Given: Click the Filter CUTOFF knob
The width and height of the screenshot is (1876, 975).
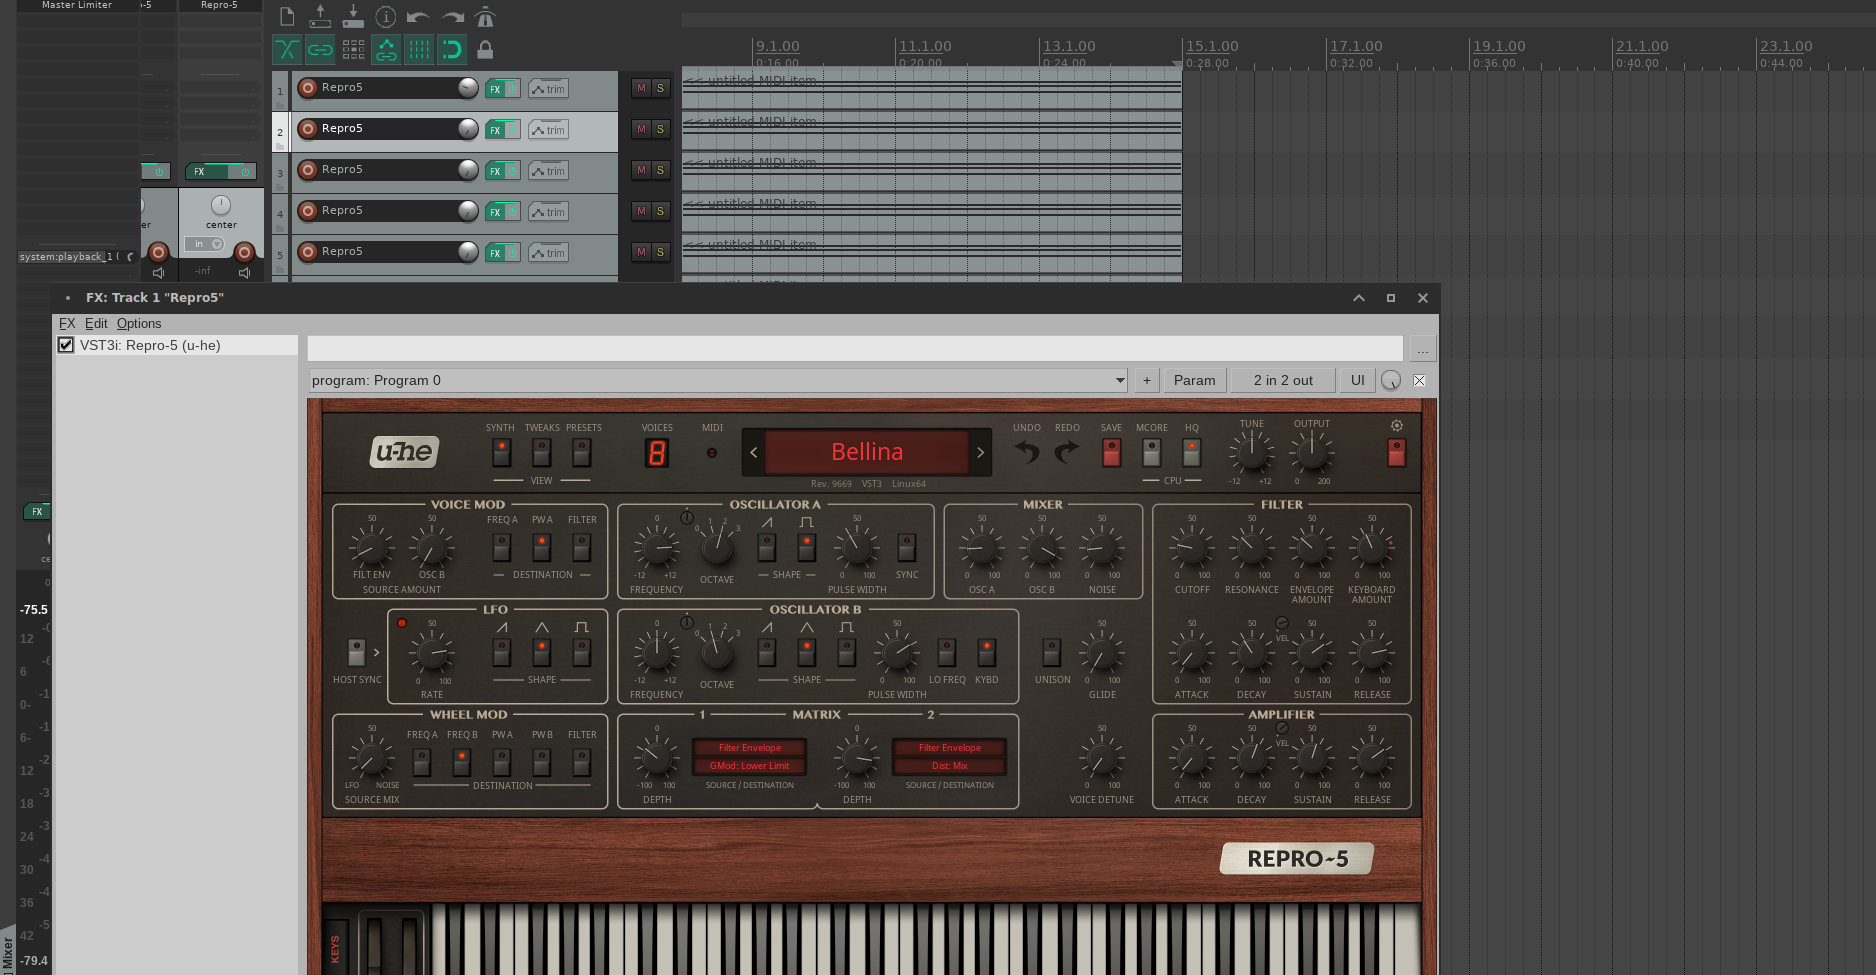Looking at the screenshot, I should coord(1192,547).
